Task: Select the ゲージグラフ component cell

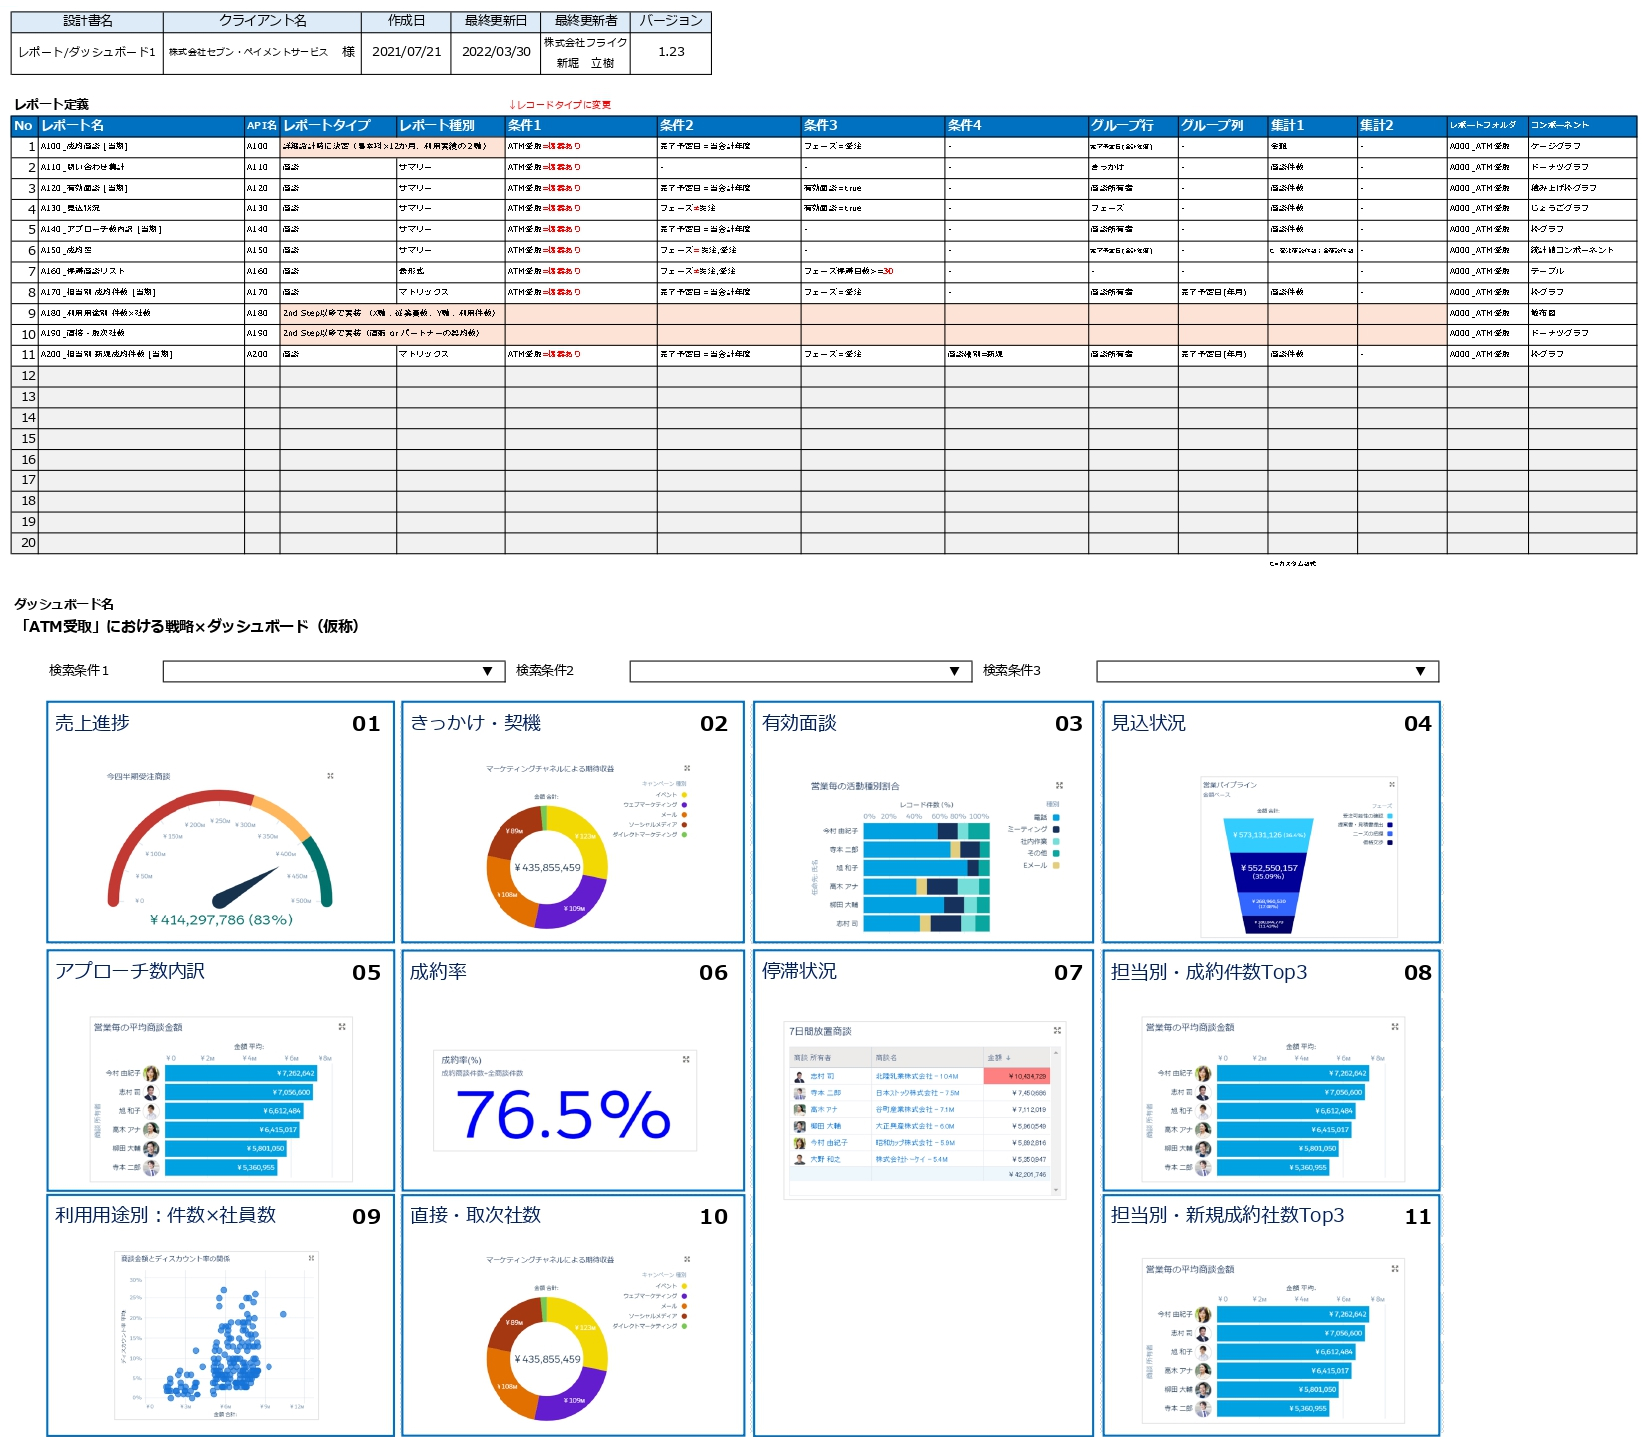Action: pos(1582,146)
